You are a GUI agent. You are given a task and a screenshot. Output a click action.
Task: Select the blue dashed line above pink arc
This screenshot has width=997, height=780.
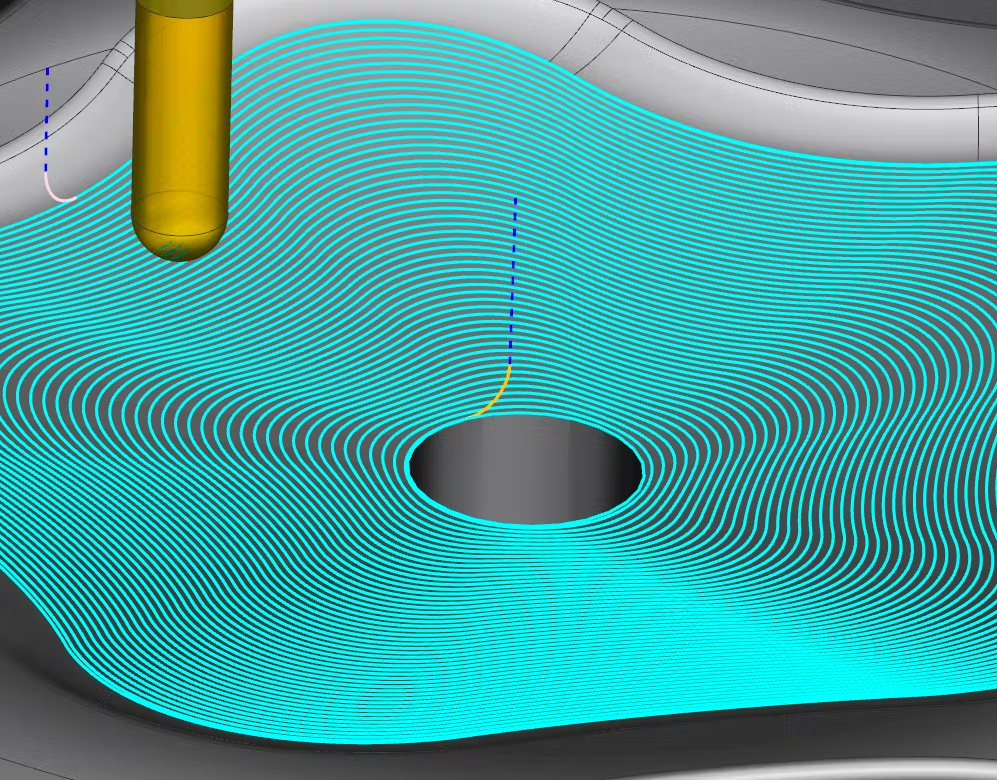46,120
